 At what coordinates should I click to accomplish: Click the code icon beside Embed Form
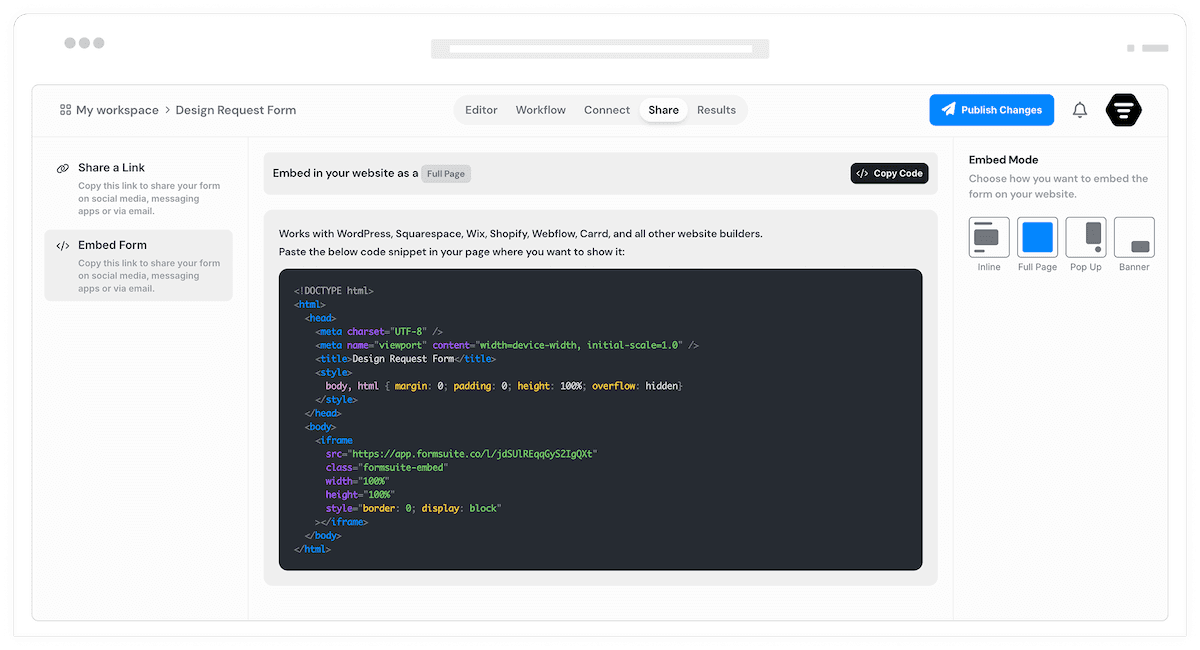click(62, 244)
